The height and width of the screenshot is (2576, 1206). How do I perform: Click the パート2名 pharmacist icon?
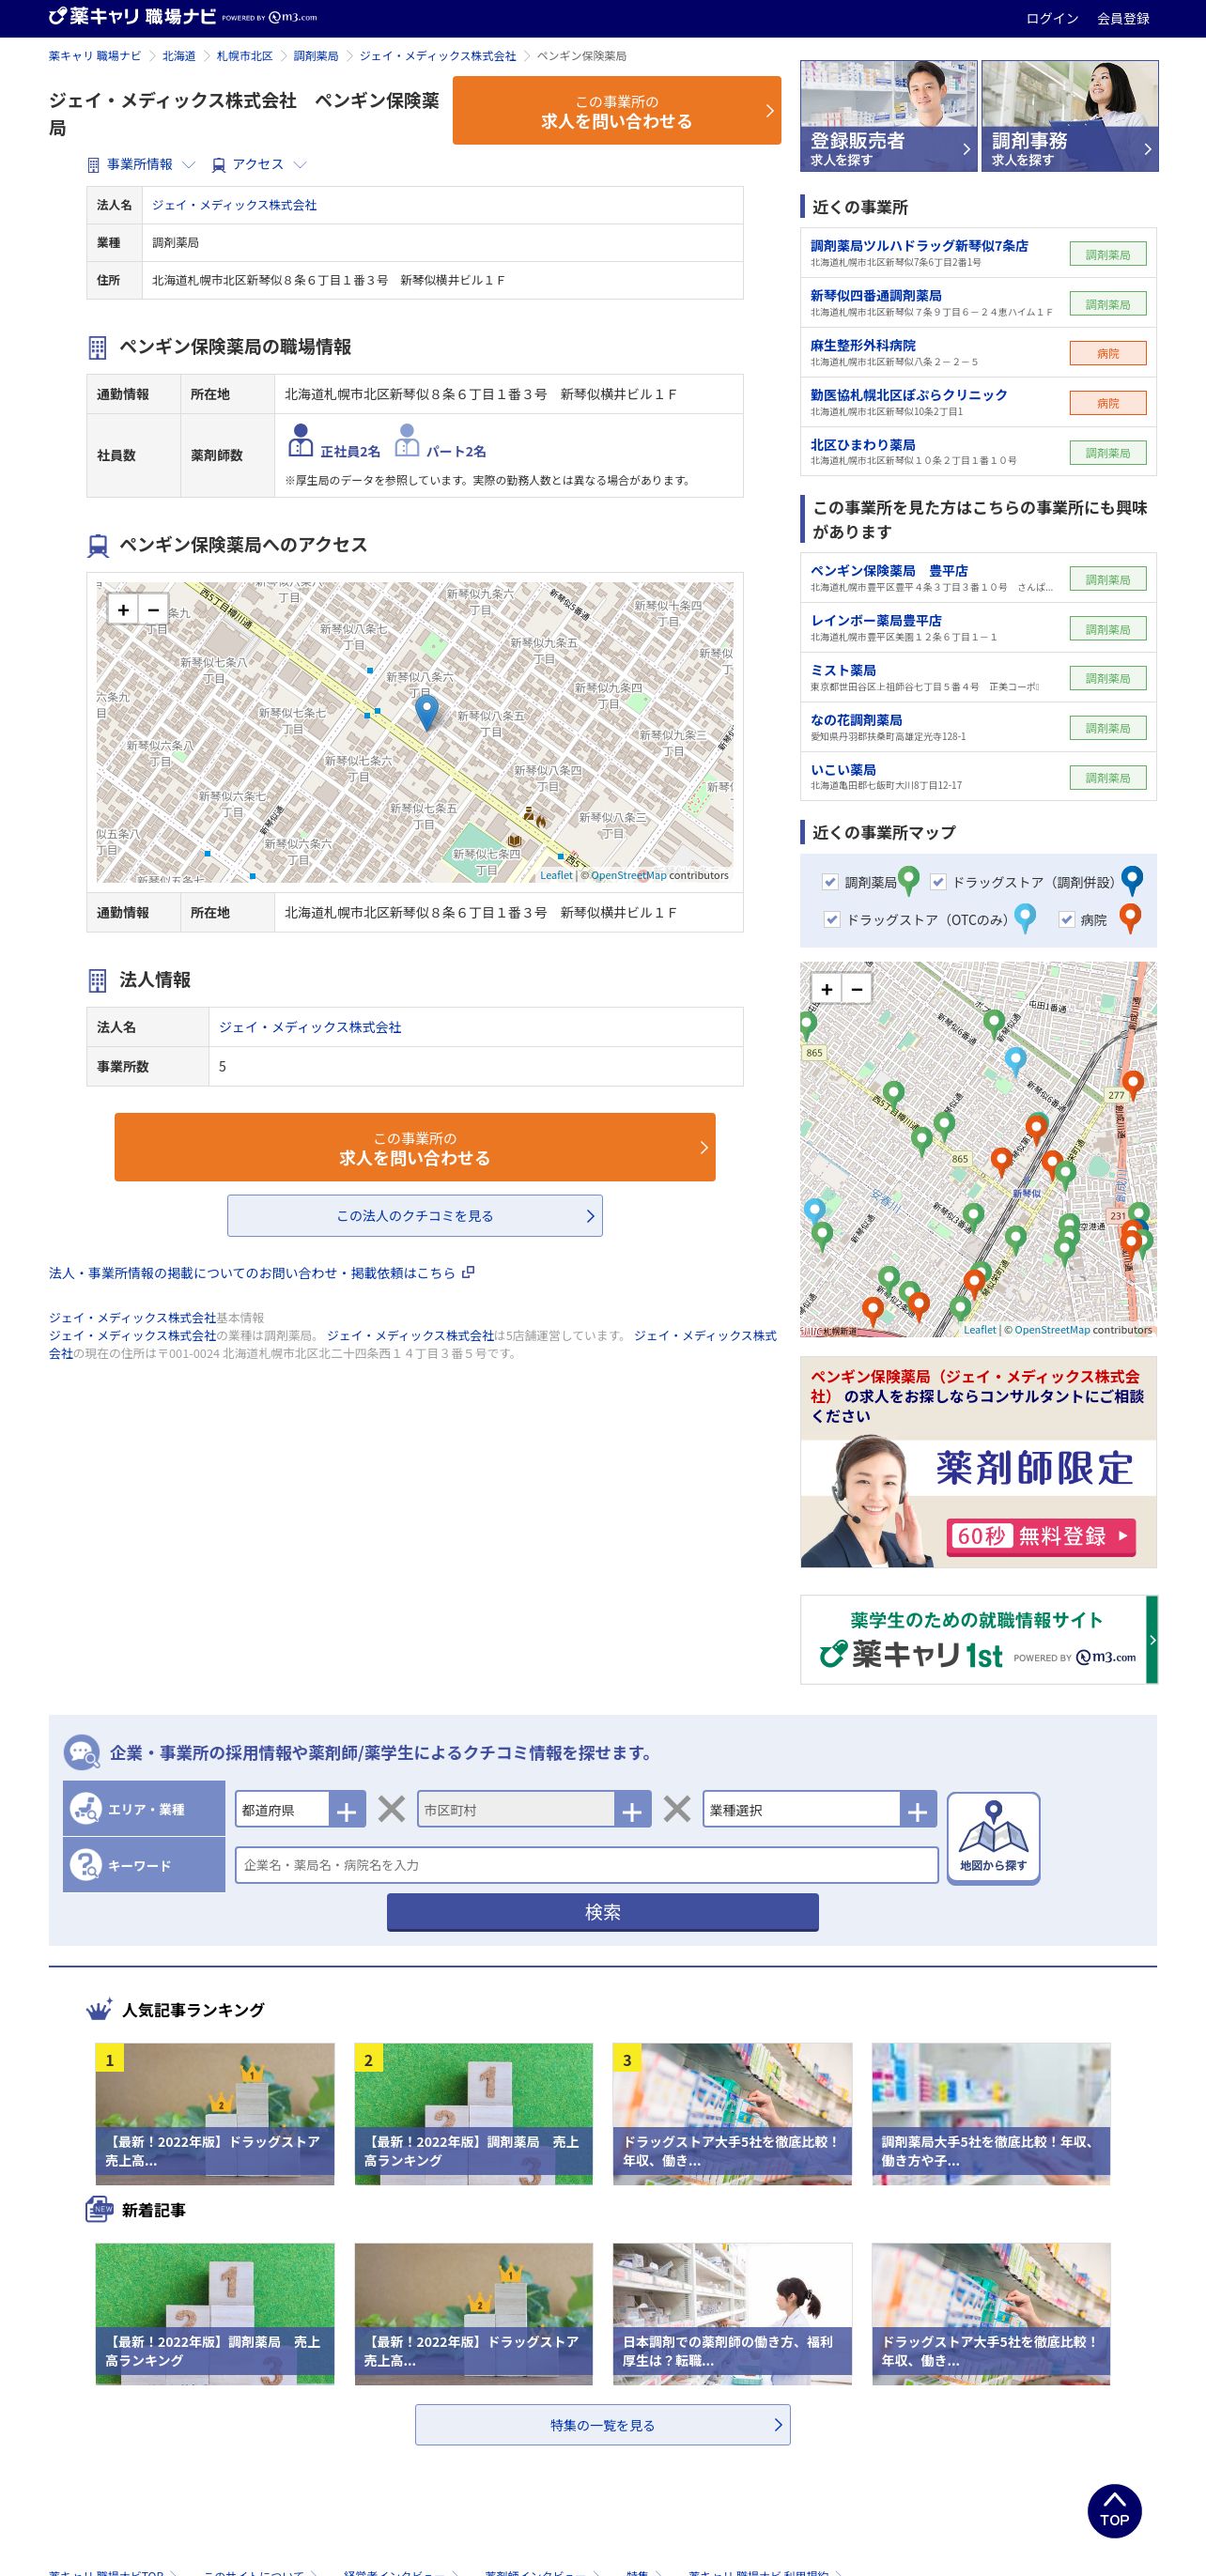406,440
